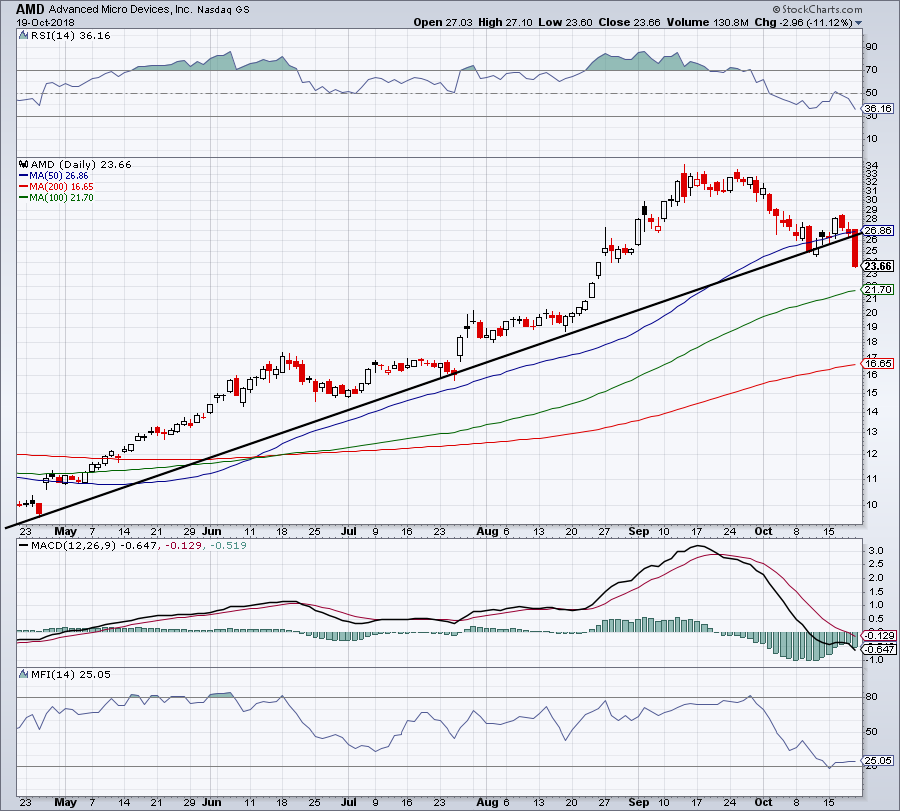Click the 34 price level on the price axis
Viewport: 900px width, 811px height.
[x=871, y=166]
